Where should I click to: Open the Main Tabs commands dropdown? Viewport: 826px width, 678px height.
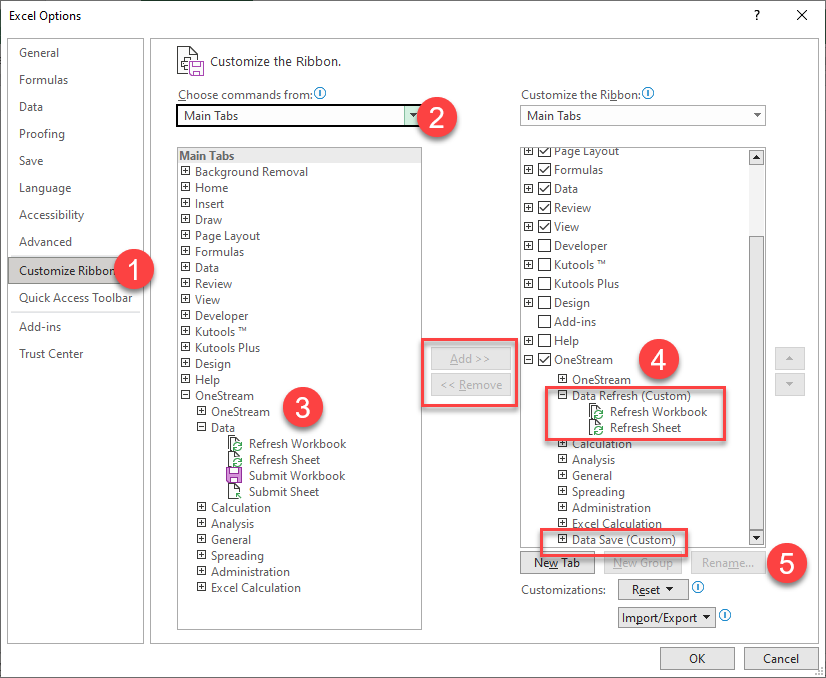(x=414, y=115)
